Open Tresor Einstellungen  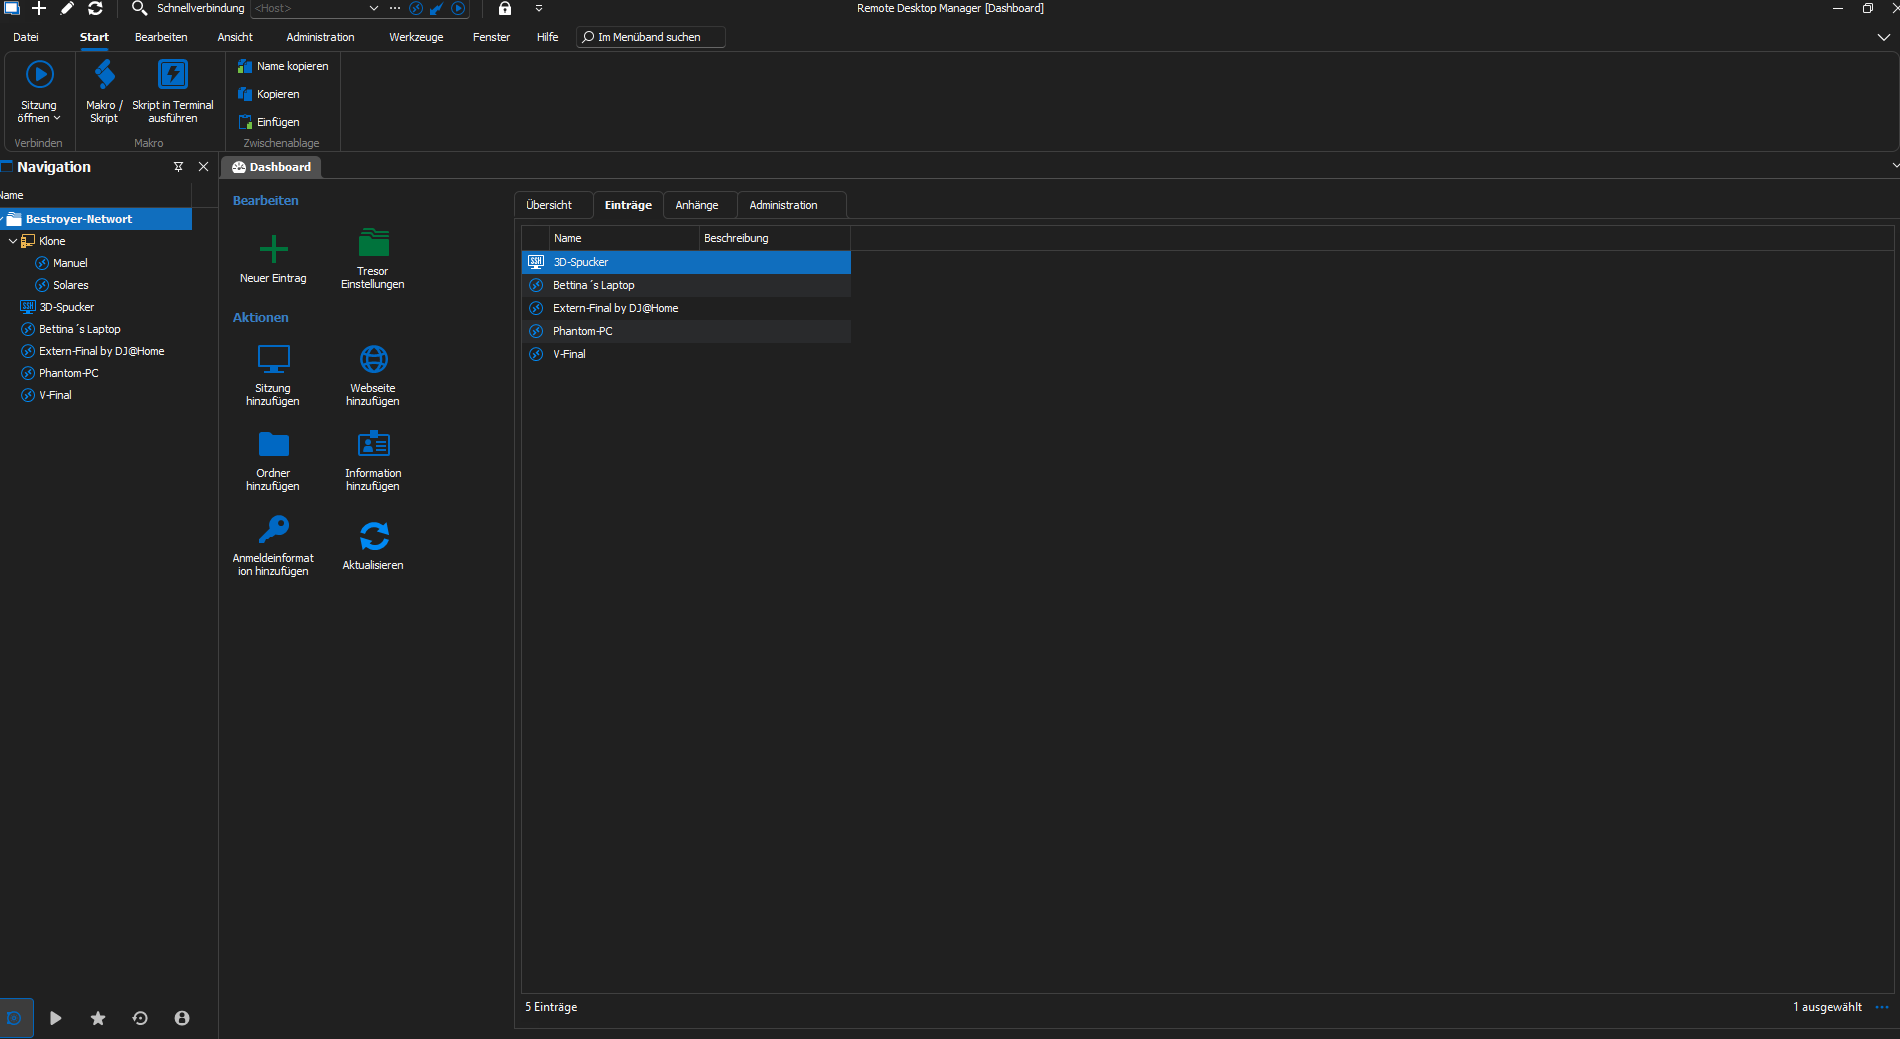pyautogui.click(x=373, y=258)
